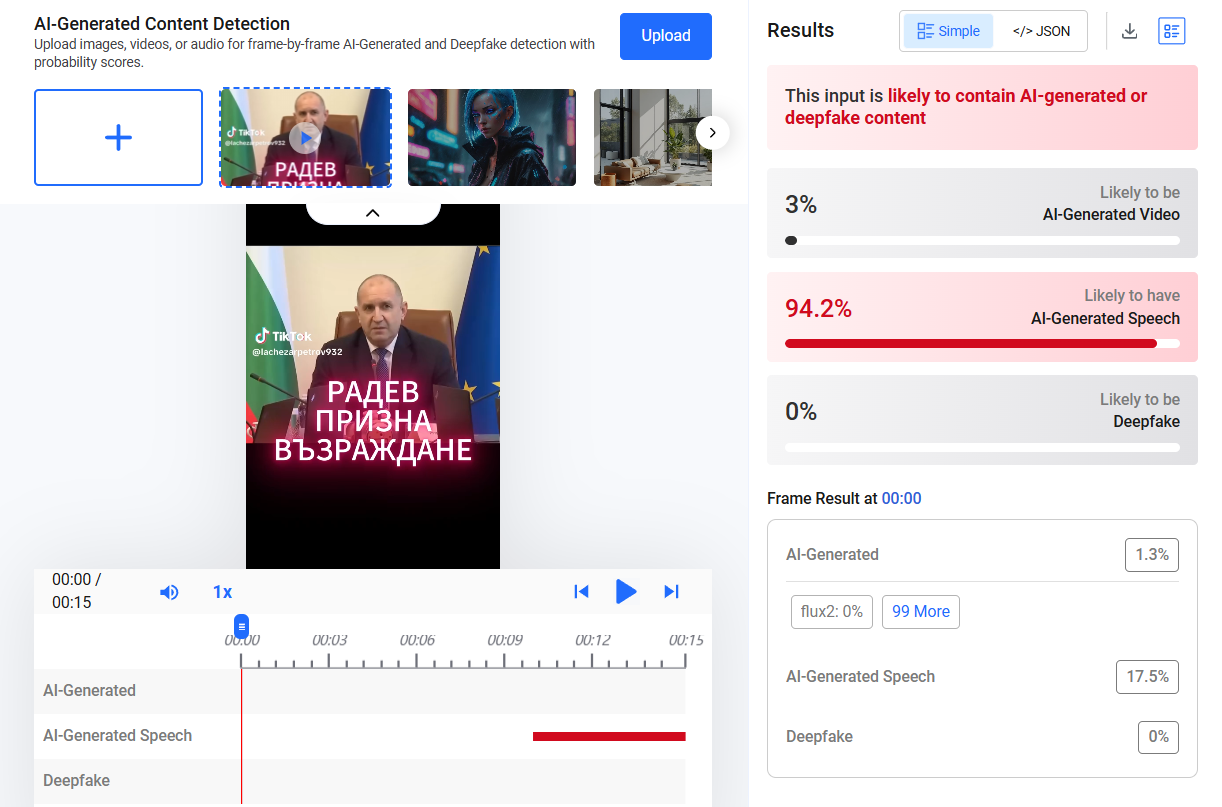Click the AI-Generated Video 3% result card
The image size is (1222, 807).
(982, 213)
